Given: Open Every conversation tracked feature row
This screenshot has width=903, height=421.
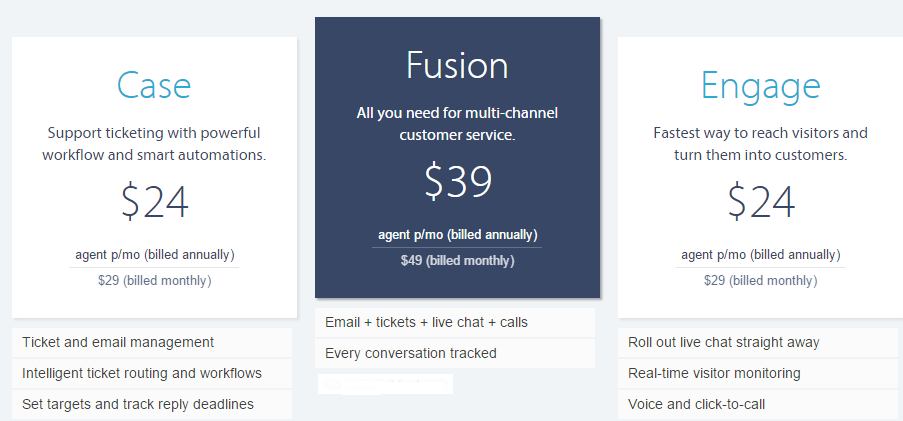Looking at the screenshot, I should pos(455,353).
